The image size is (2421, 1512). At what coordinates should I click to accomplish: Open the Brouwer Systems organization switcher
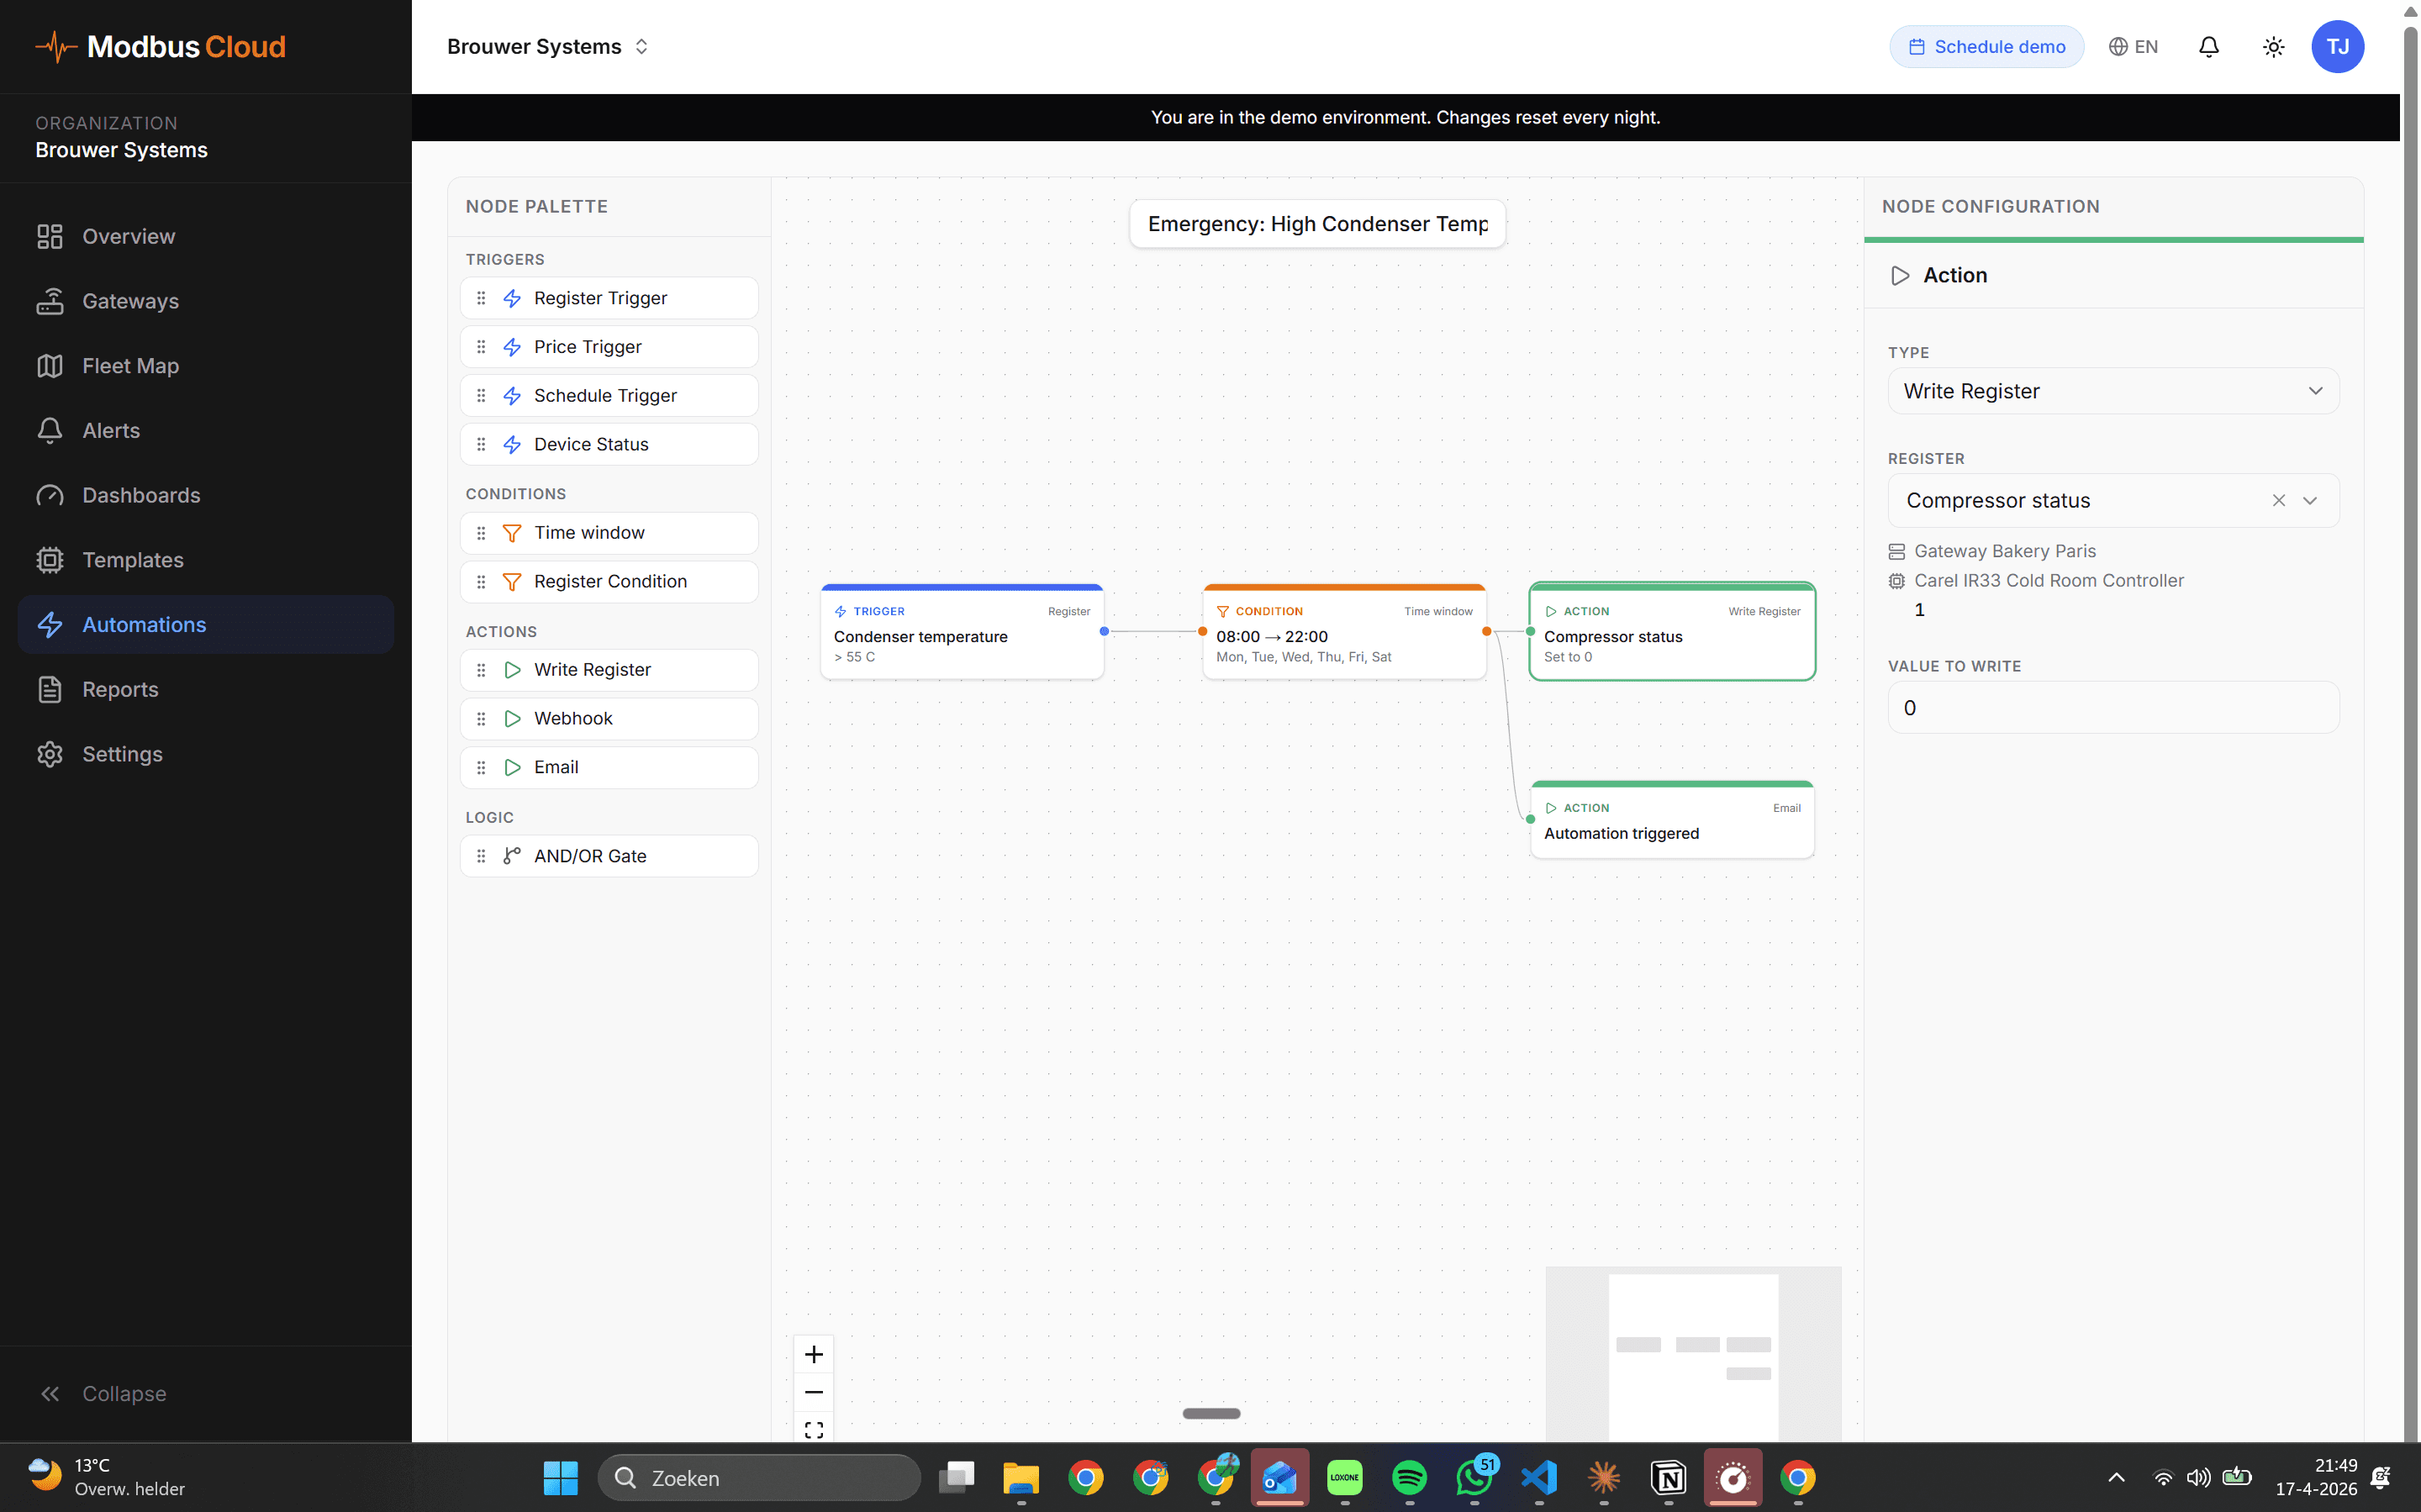548,47
